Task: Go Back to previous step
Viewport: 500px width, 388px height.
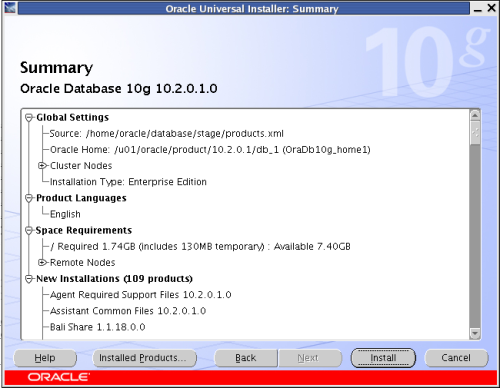Action: click(x=246, y=358)
